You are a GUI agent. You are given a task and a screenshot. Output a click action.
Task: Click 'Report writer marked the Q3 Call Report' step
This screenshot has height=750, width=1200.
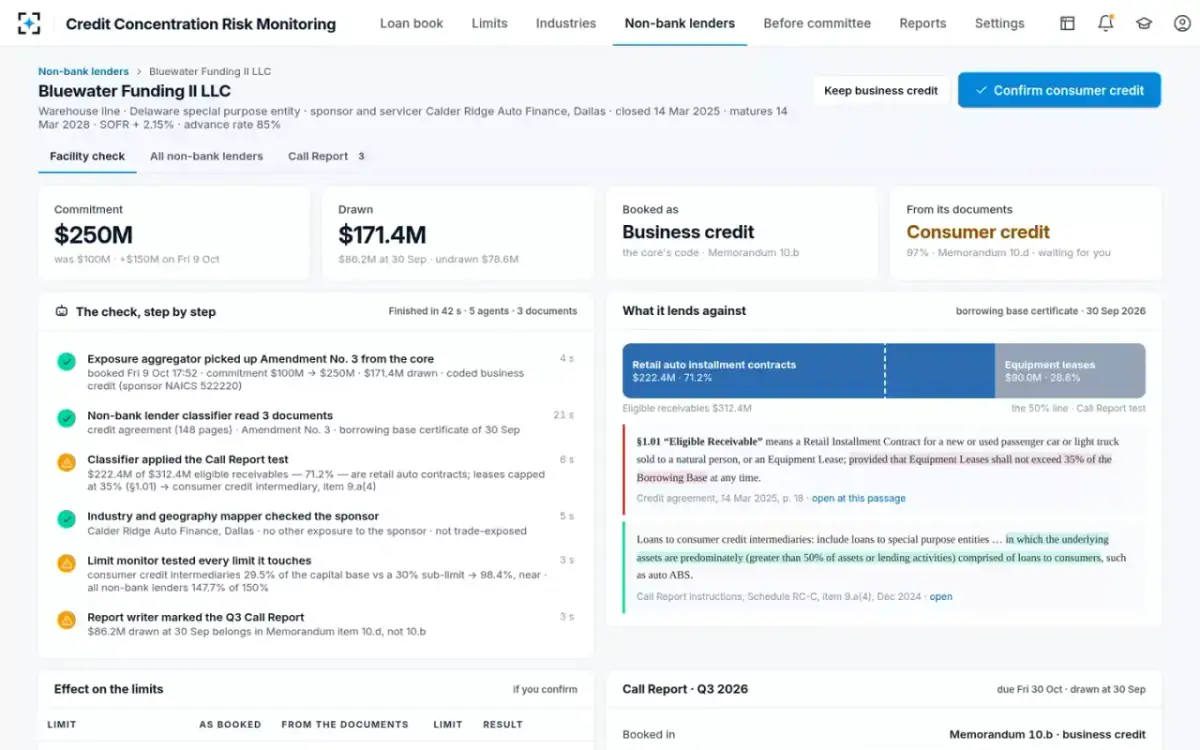[316, 624]
